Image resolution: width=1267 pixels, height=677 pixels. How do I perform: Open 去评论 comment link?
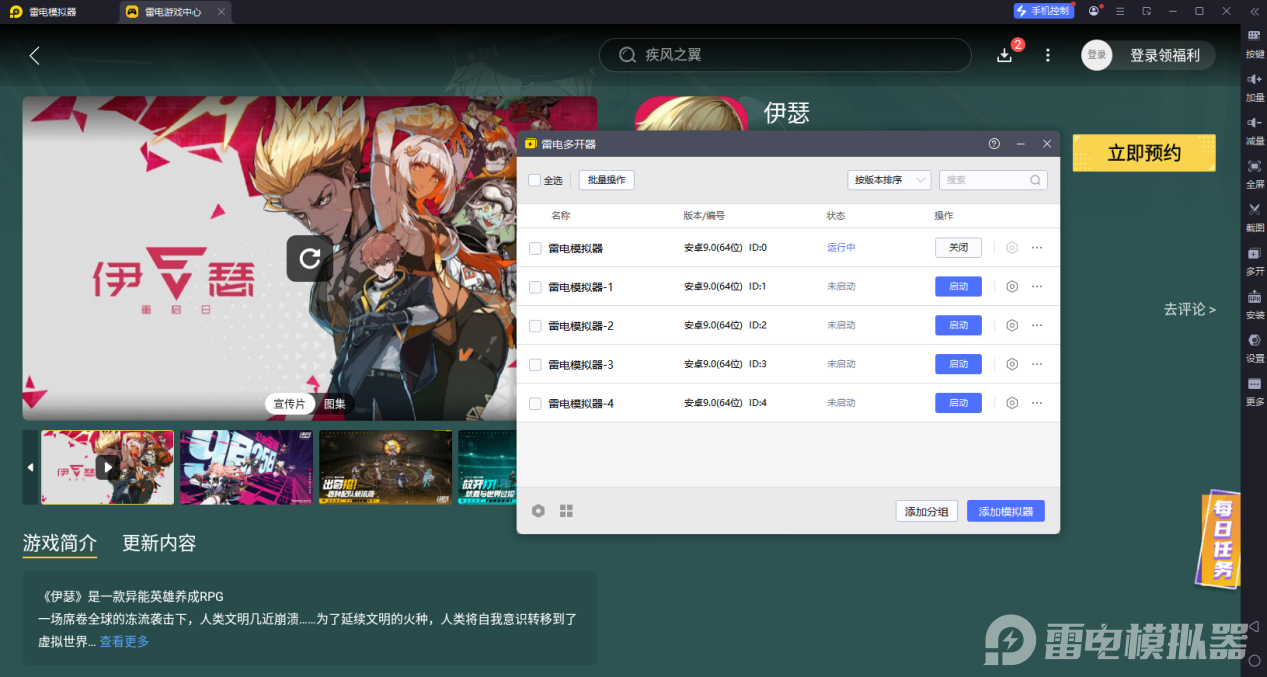click(x=1190, y=309)
